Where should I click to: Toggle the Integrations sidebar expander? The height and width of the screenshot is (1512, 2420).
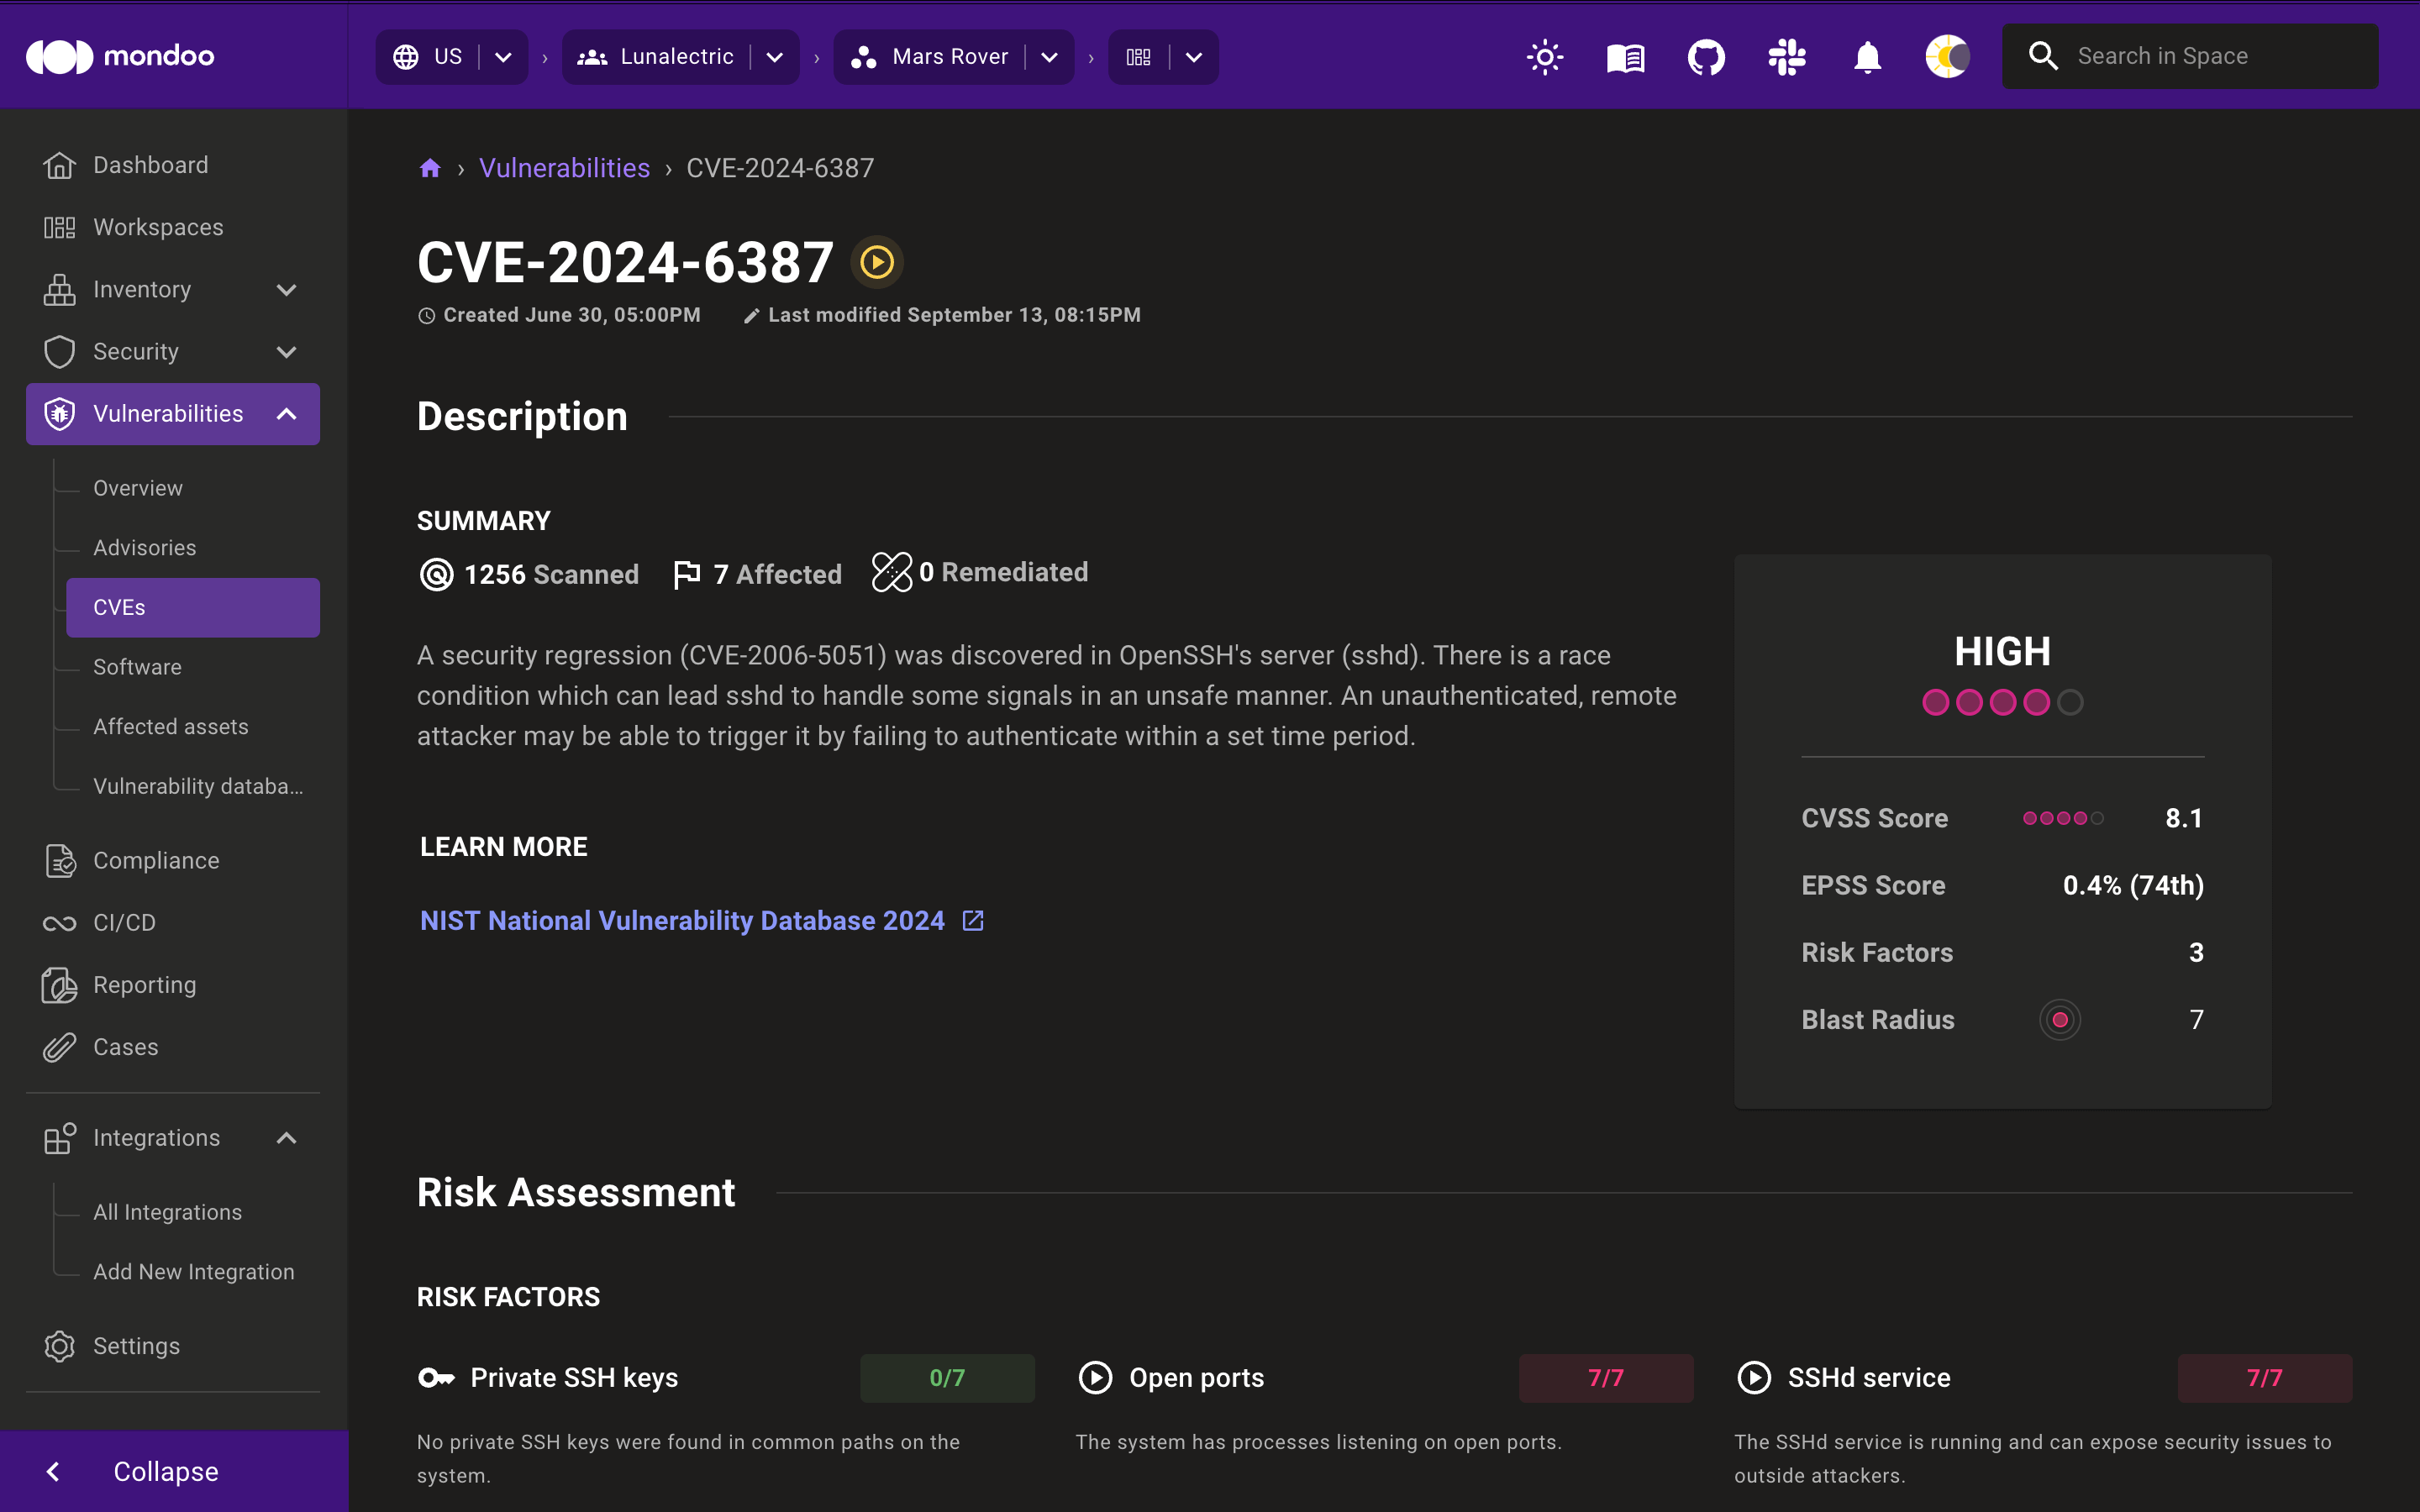286,1137
